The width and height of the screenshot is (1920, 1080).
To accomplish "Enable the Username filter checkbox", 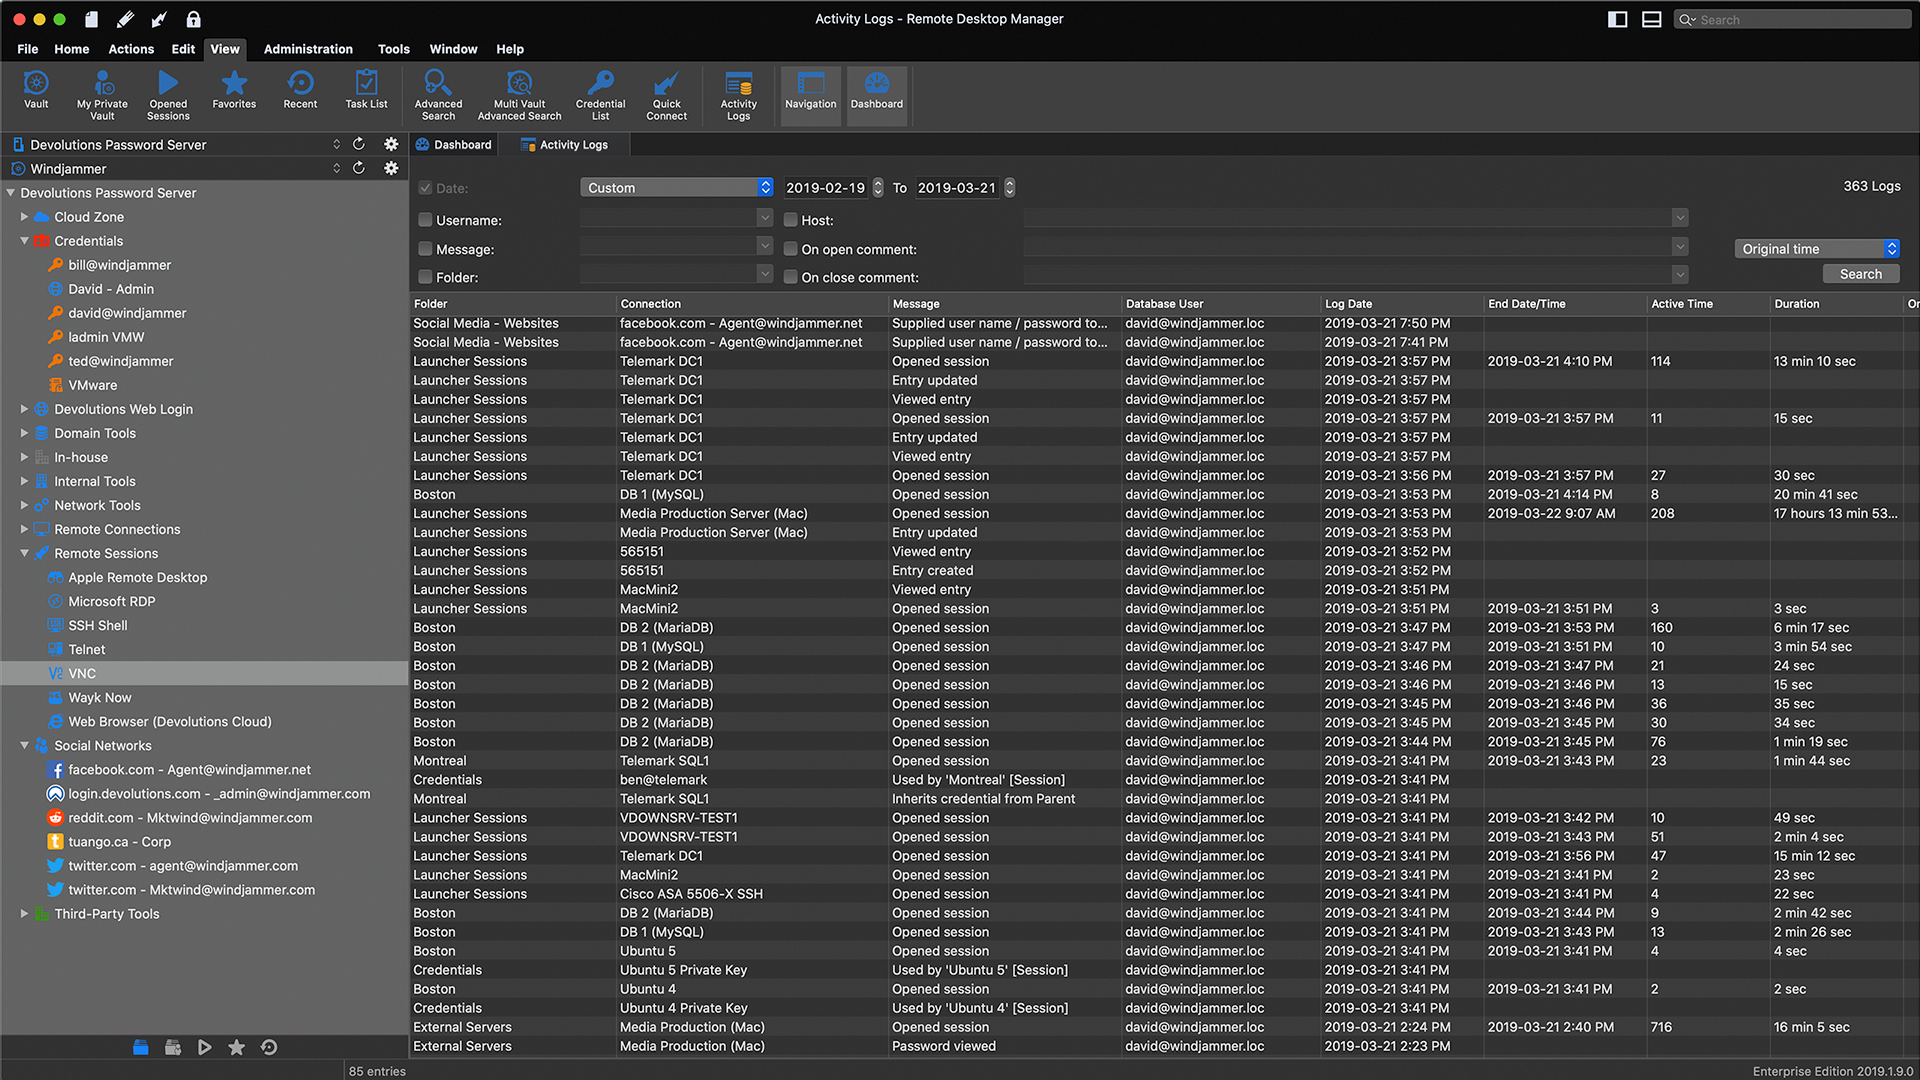I will click(x=425, y=220).
